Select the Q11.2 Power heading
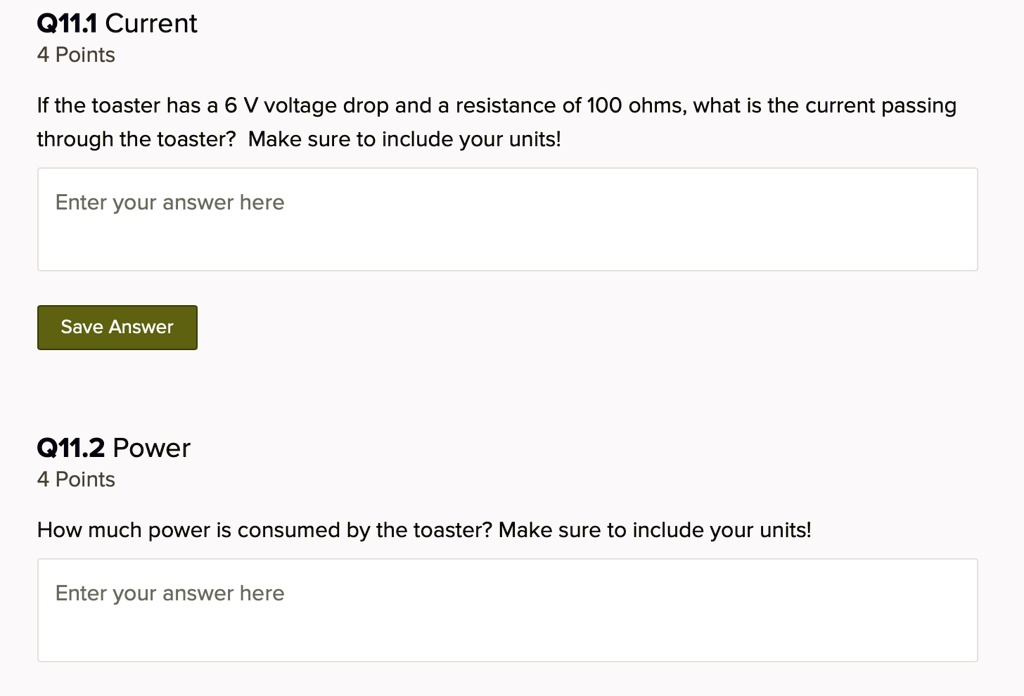Viewport: 1024px width, 696px height. [113, 447]
